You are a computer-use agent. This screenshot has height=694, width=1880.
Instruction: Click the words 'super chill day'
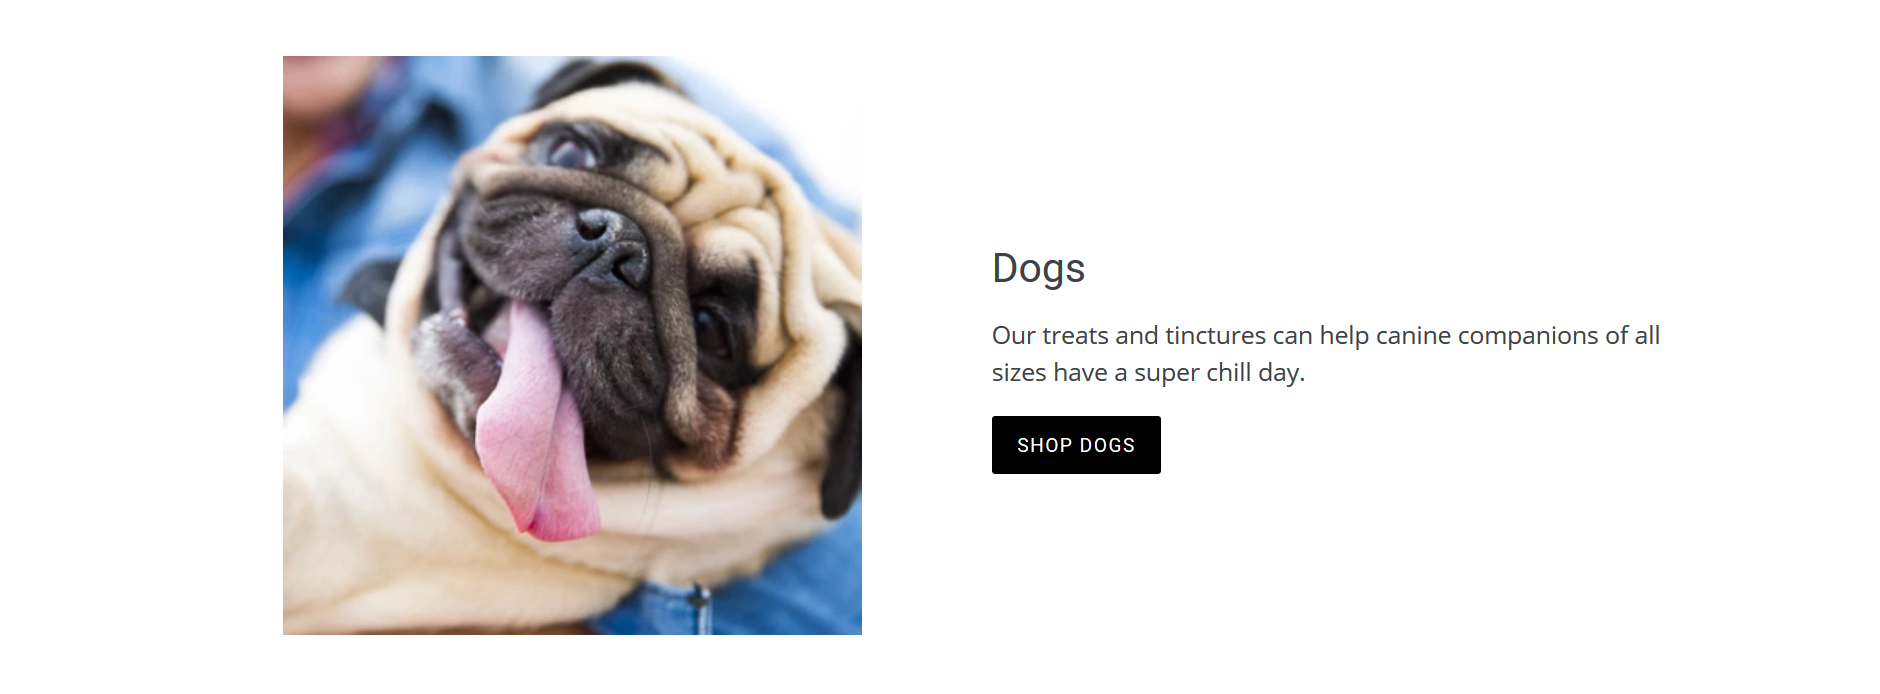pyautogui.click(x=1219, y=373)
